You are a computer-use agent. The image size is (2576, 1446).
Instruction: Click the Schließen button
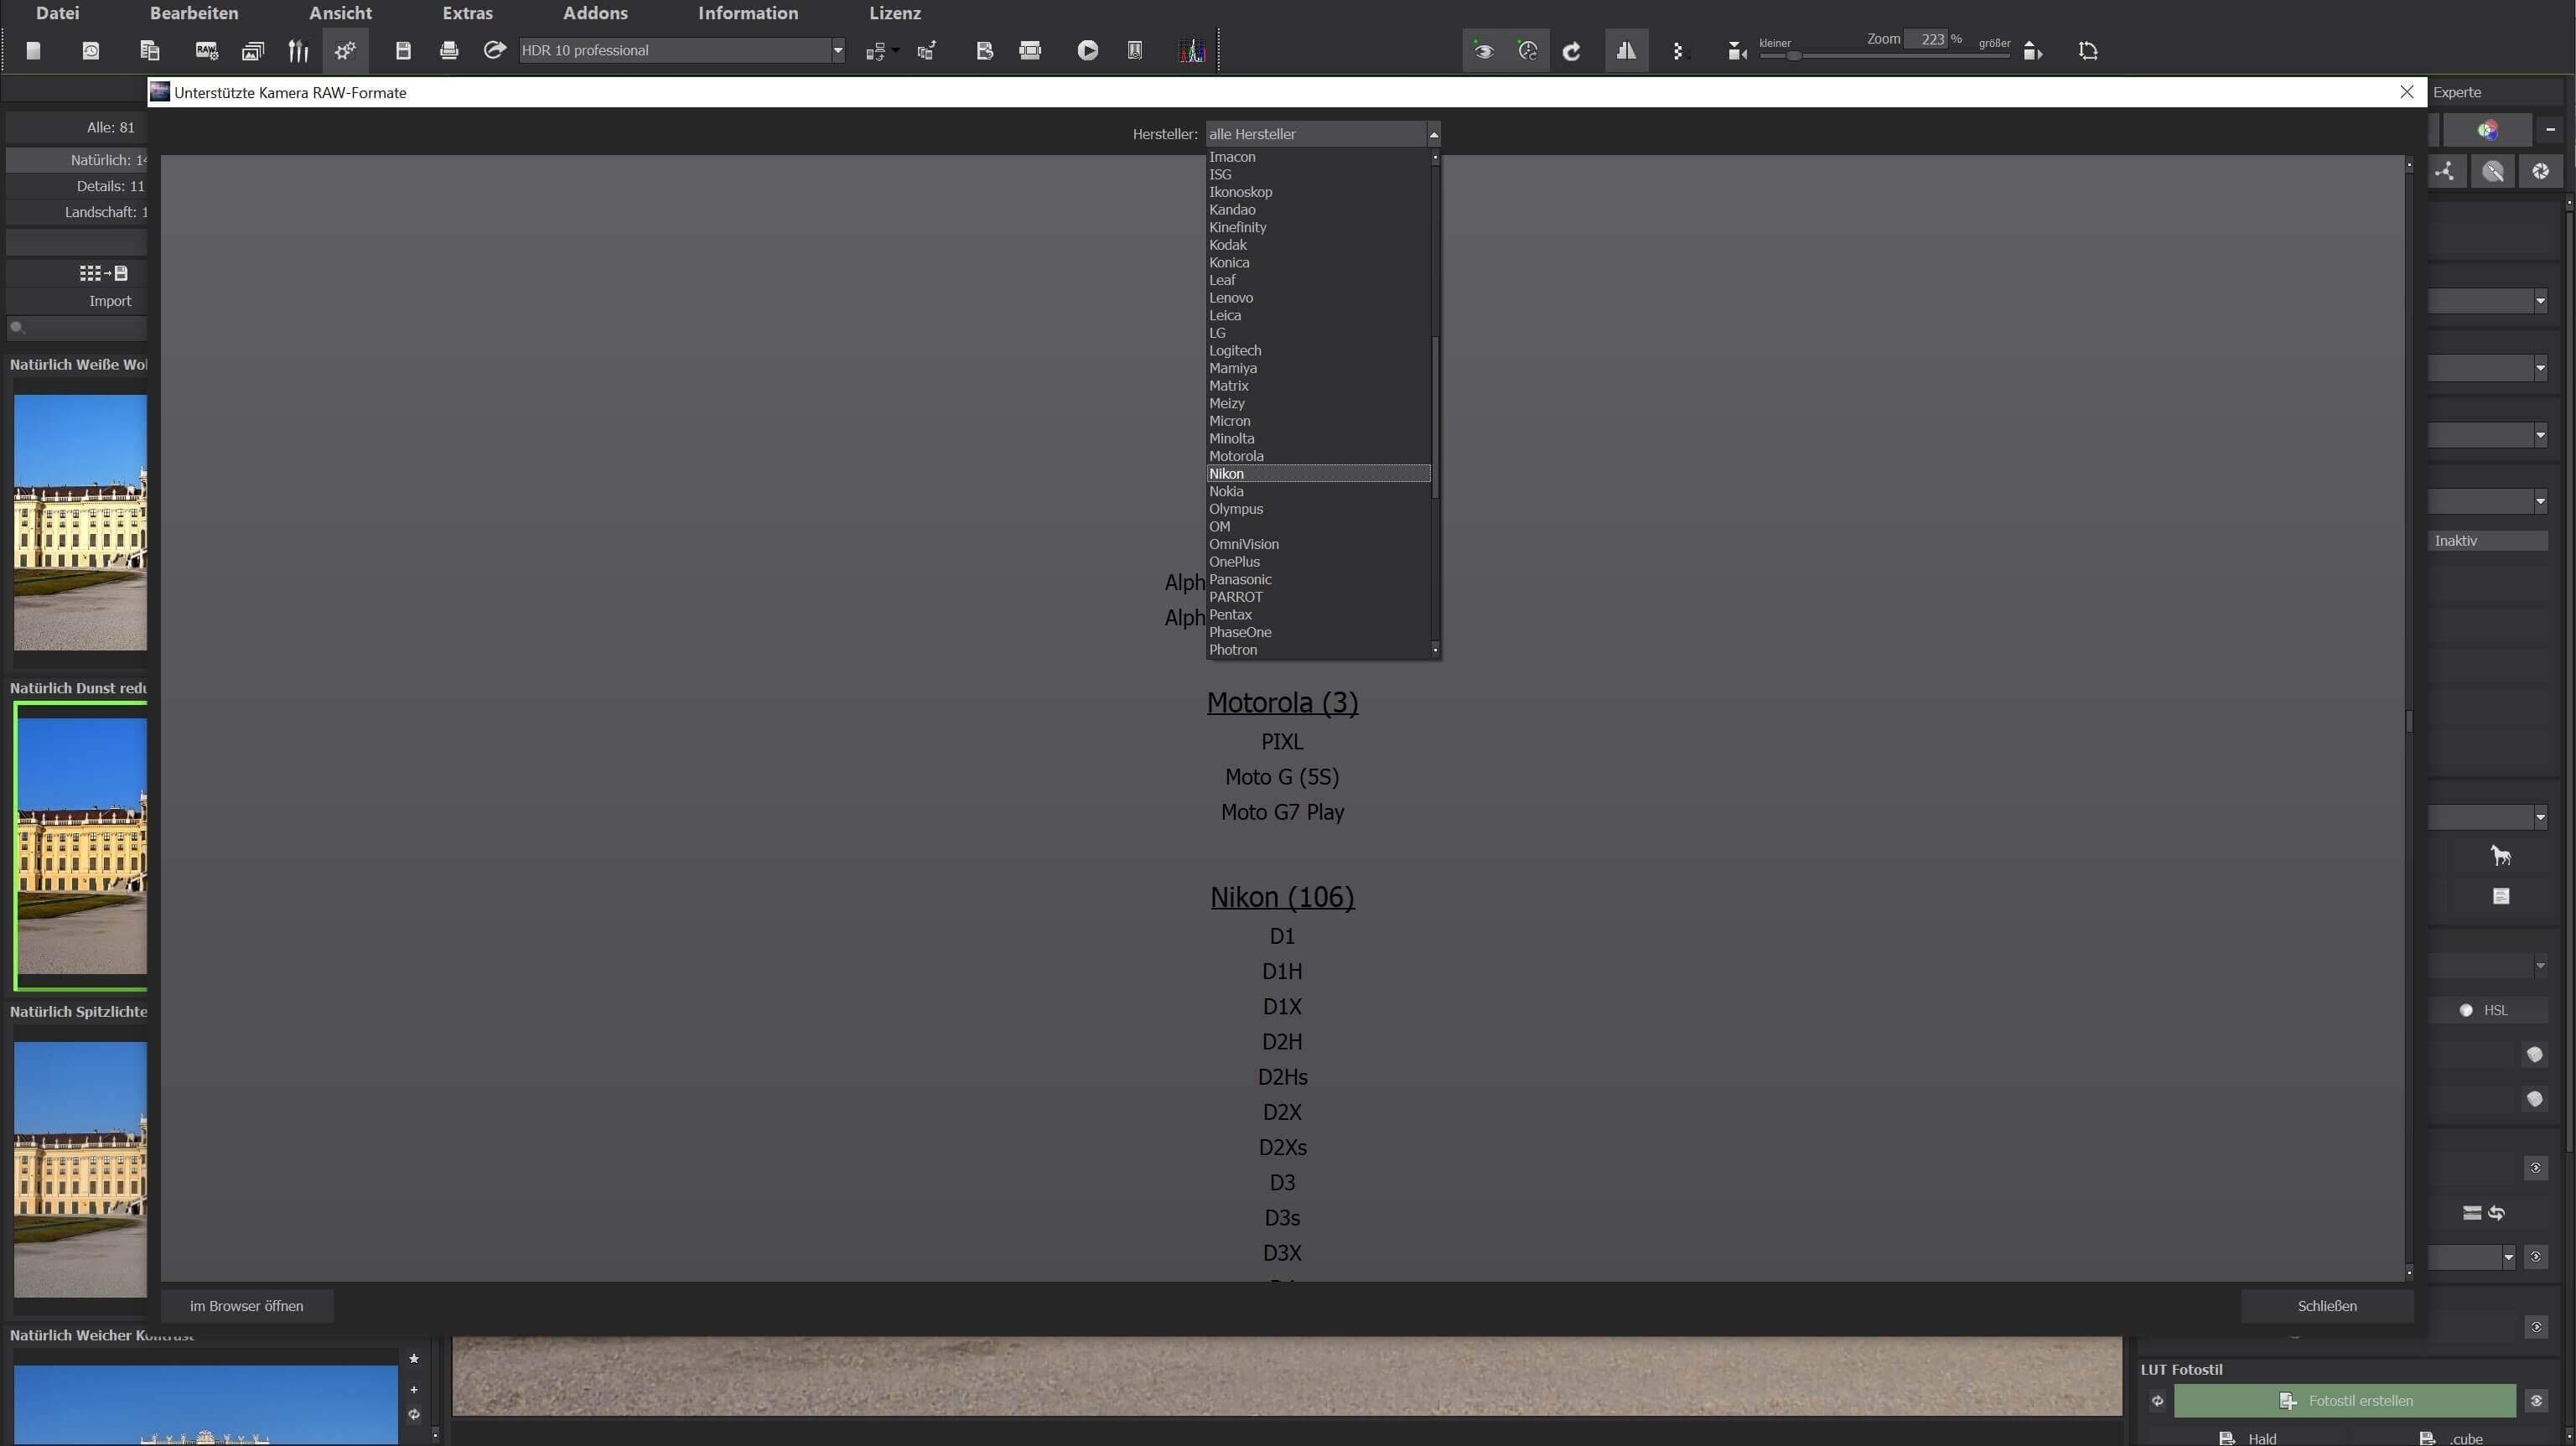point(2326,1306)
